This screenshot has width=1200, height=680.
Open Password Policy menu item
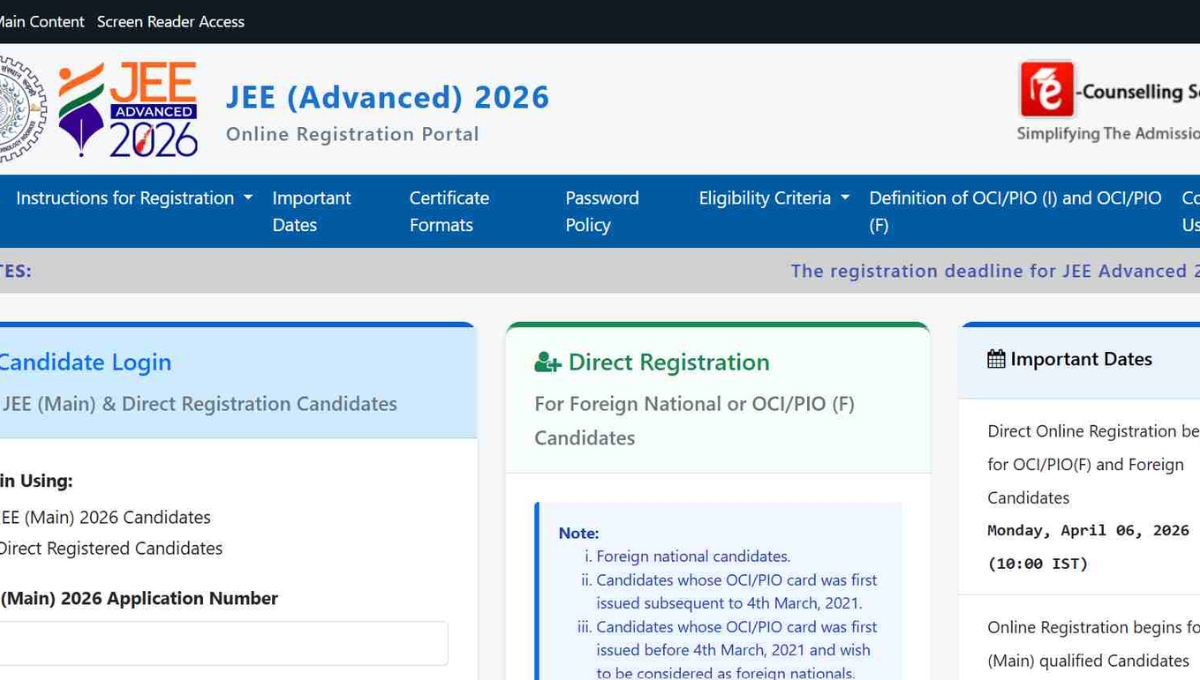pyautogui.click(x=602, y=211)
